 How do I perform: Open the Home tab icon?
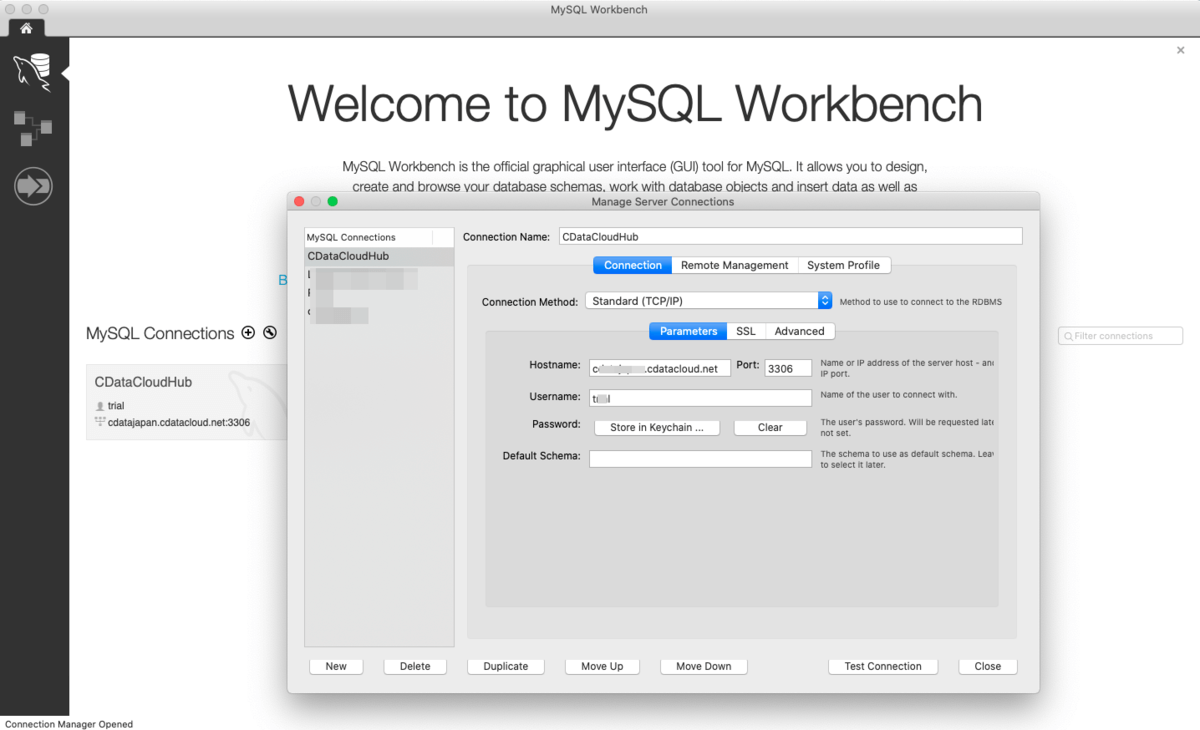[26, 28]
